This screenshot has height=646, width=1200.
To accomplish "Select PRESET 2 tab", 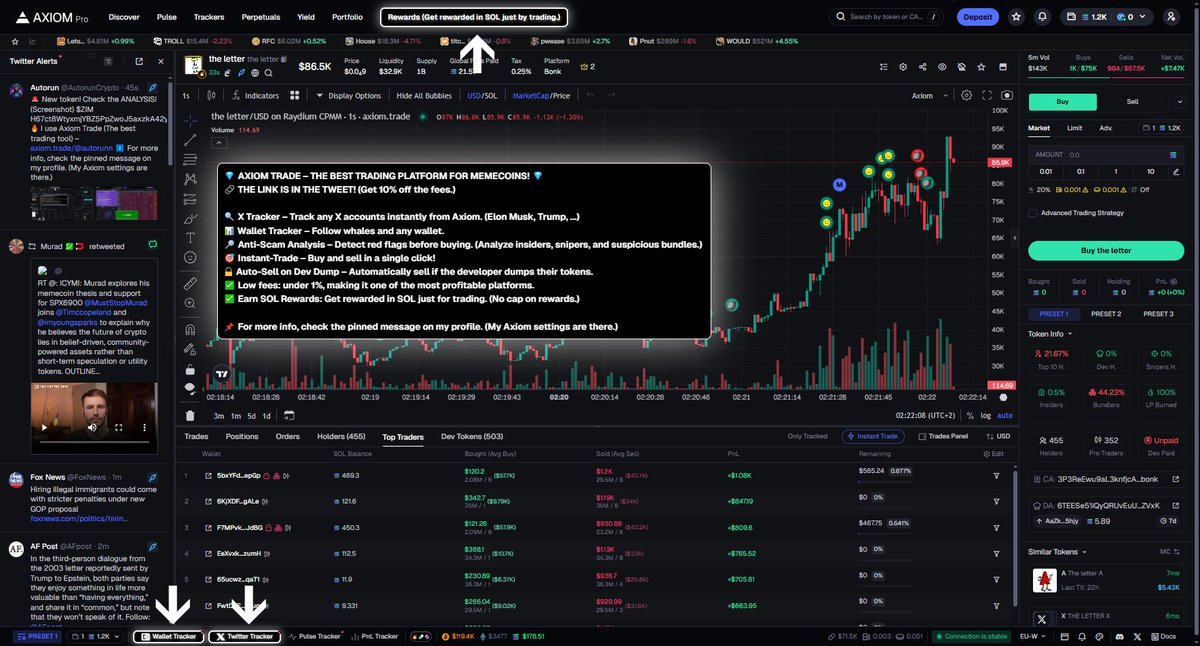I will pyautogui.click(x=1105, y=314).
